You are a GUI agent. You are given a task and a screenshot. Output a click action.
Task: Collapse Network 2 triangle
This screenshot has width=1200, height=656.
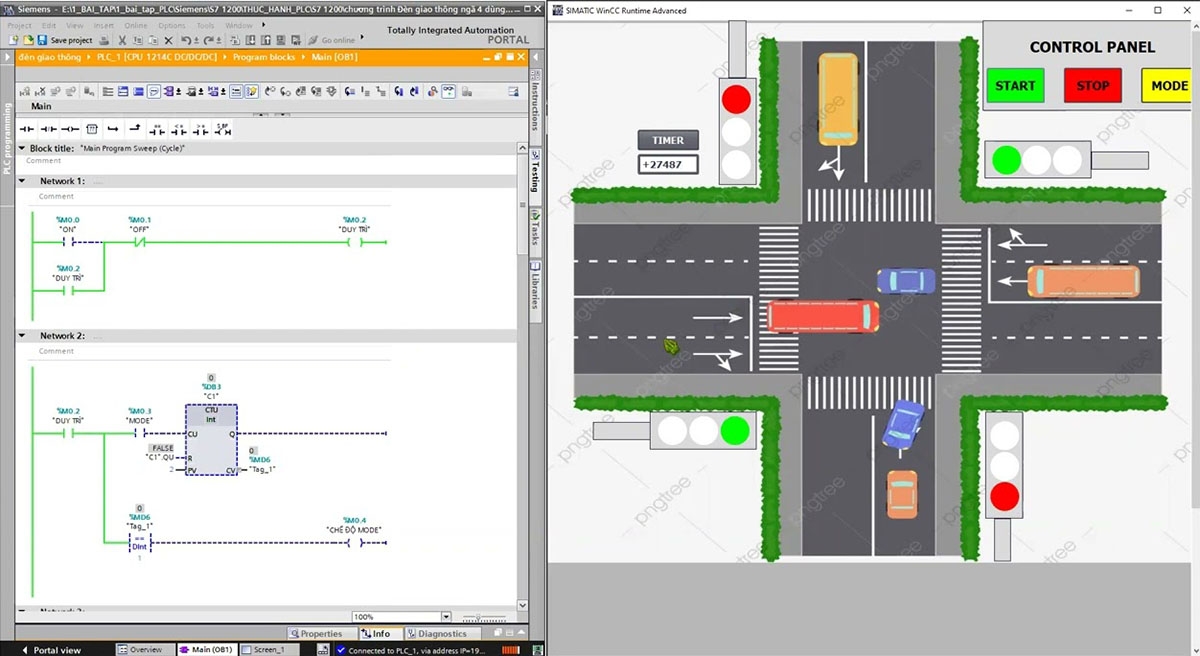point(22,336)
